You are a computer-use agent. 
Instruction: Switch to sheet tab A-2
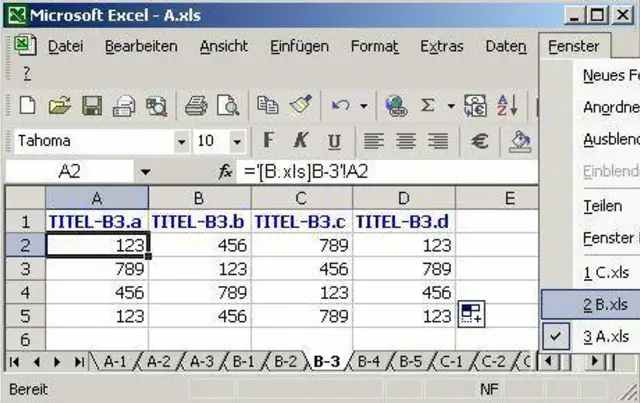point(158,362)
